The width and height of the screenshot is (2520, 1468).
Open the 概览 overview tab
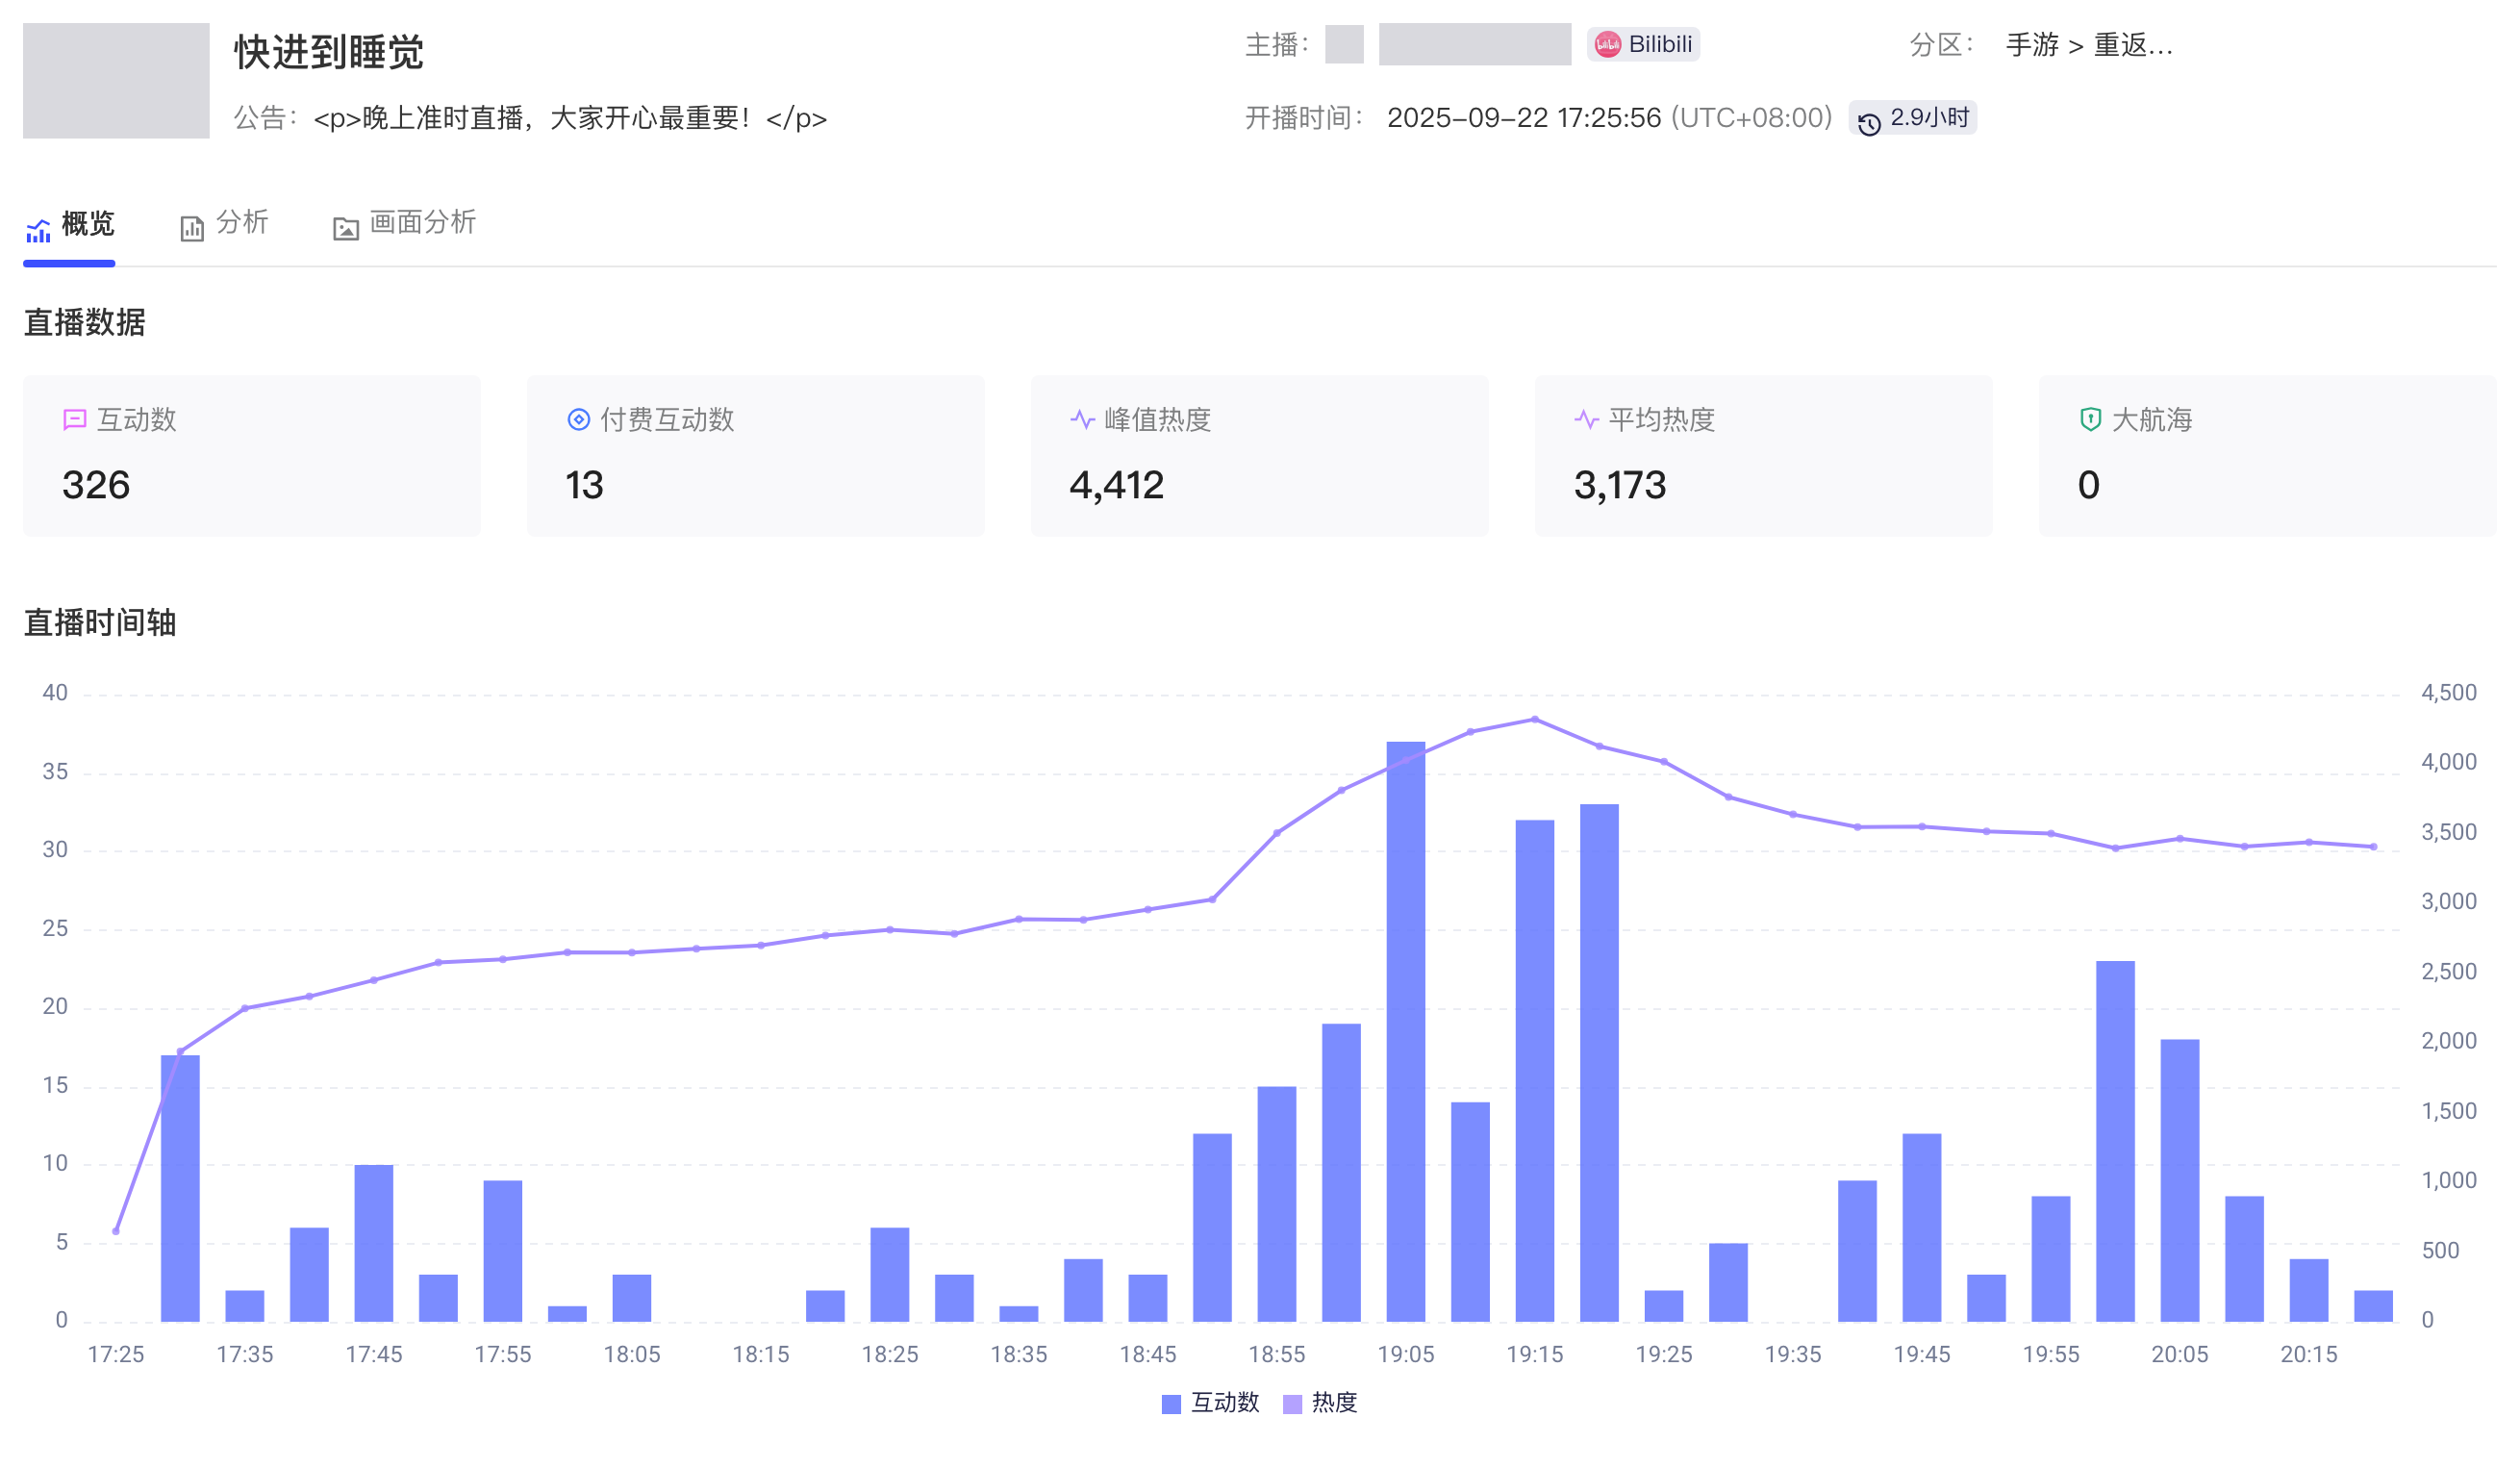coord(69,225)
